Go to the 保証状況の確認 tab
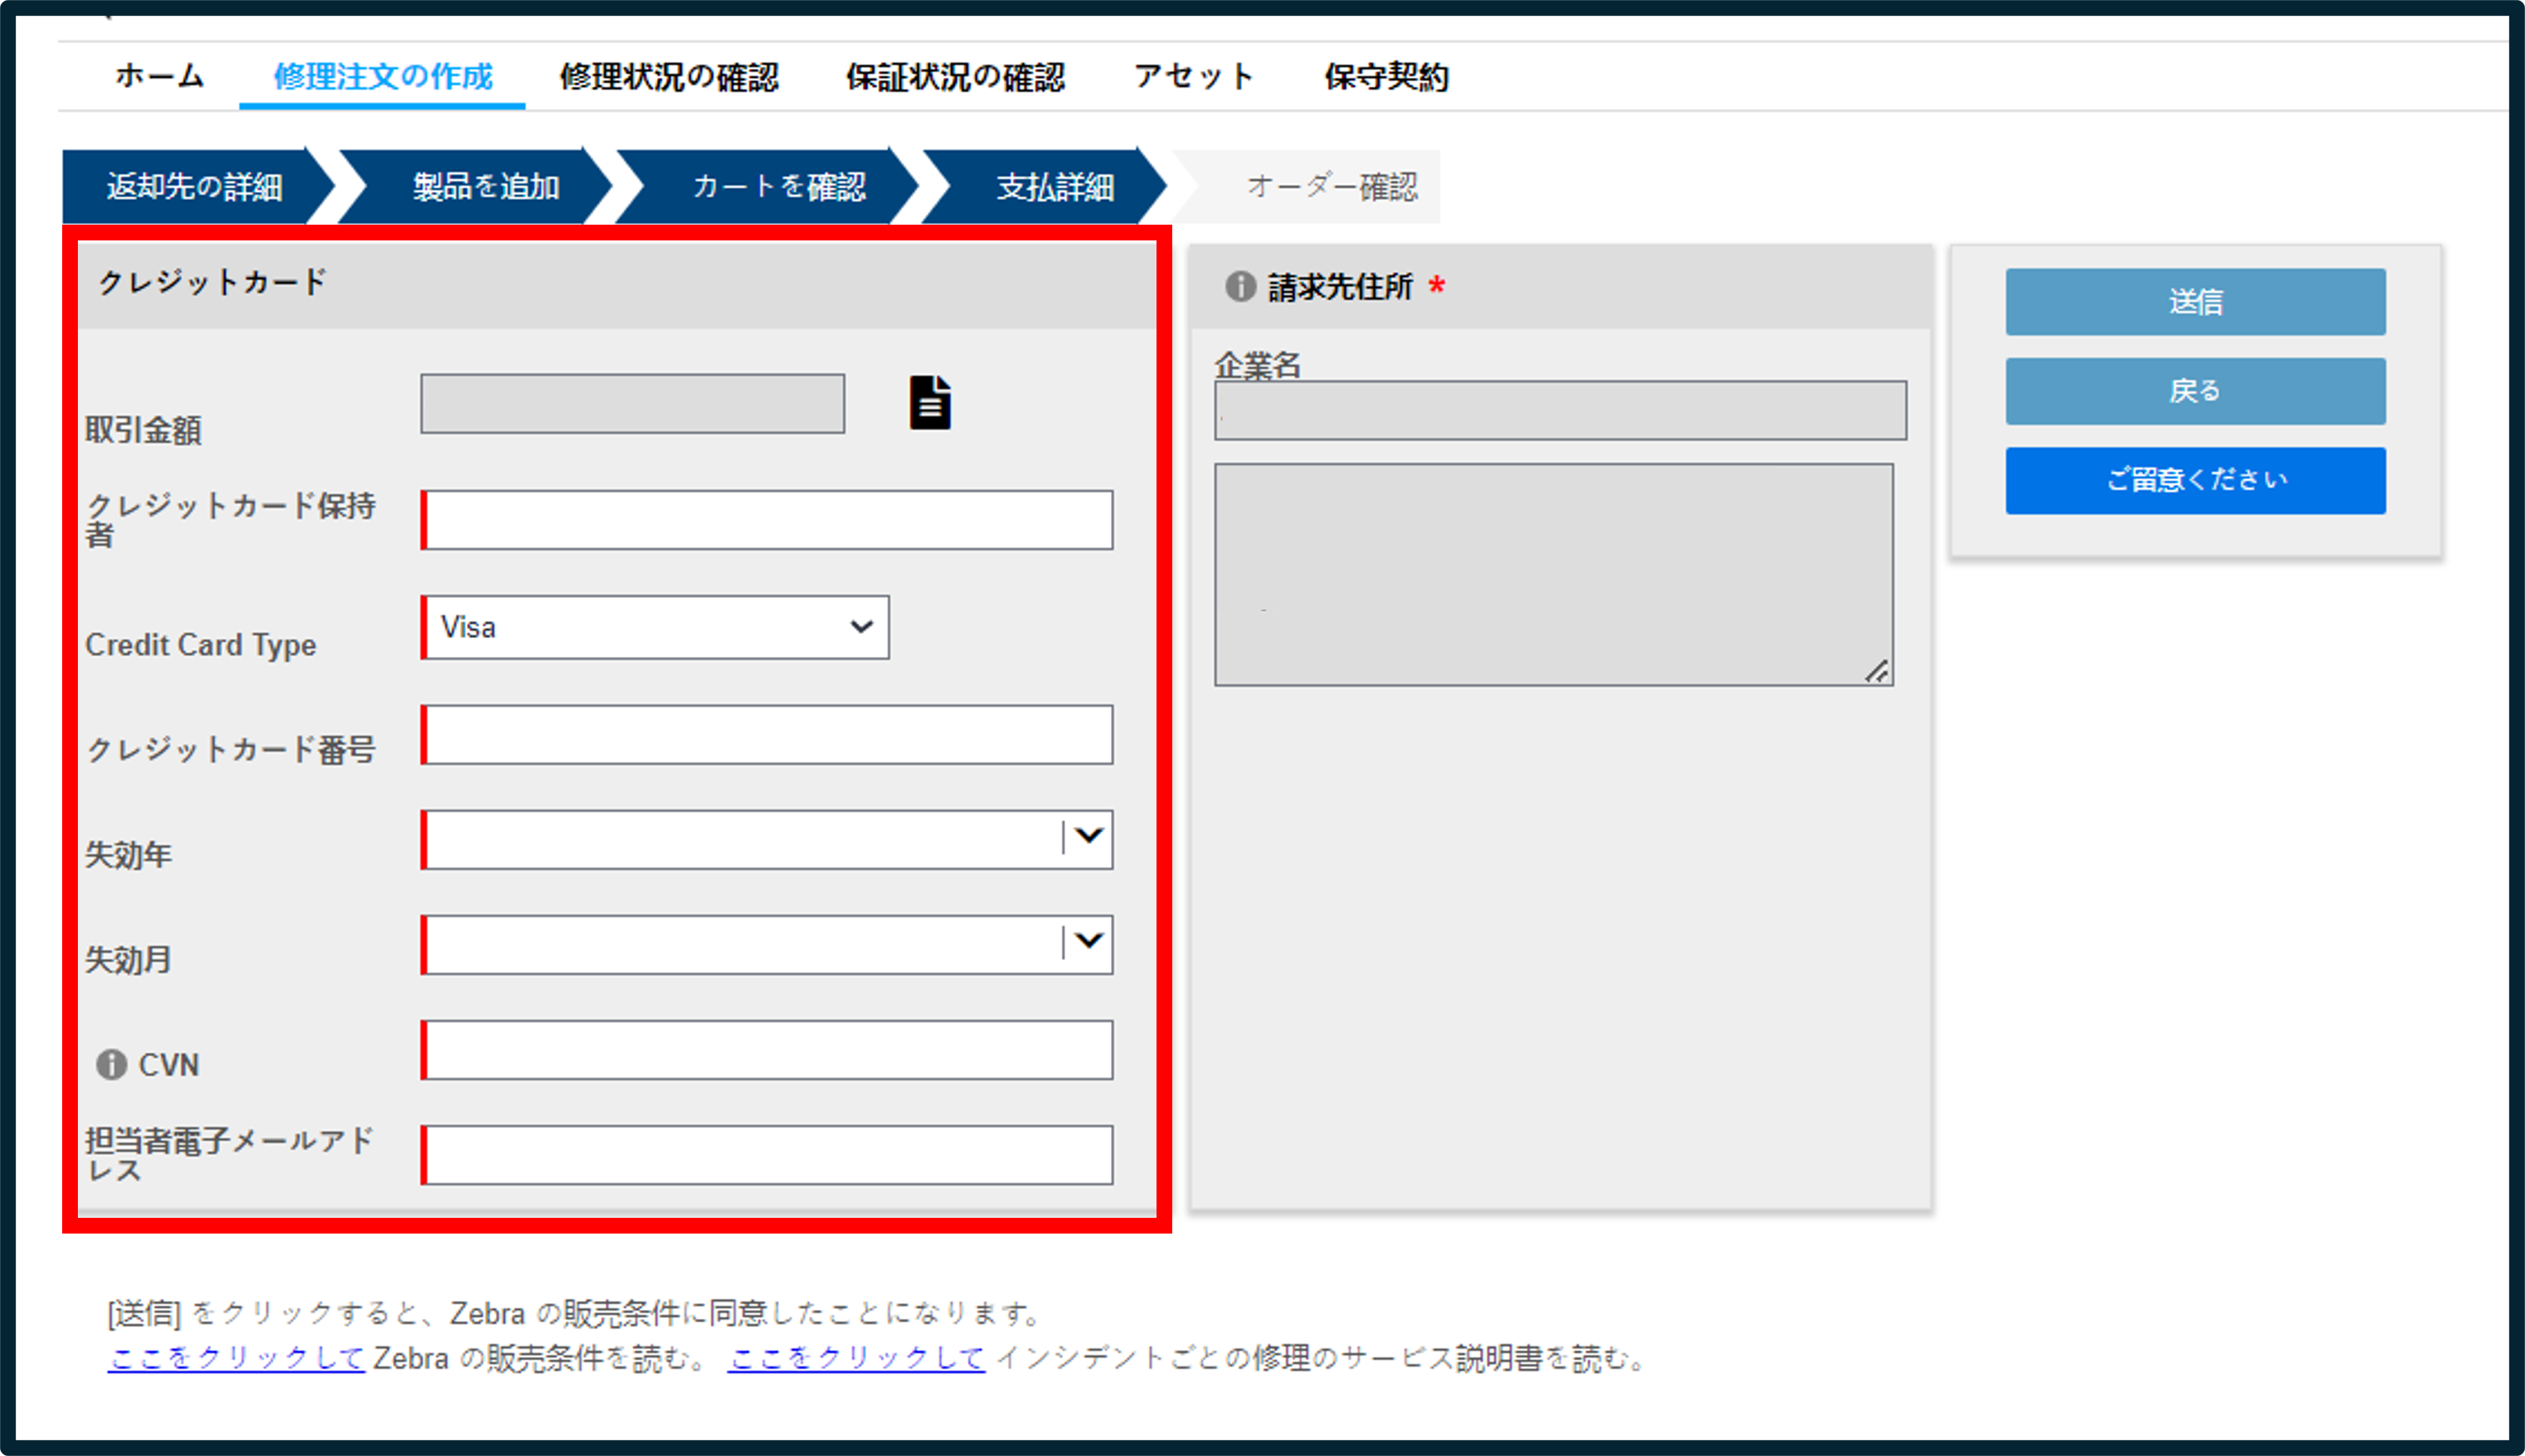This screenshot has width=2525, height=1456. [955, 77]
